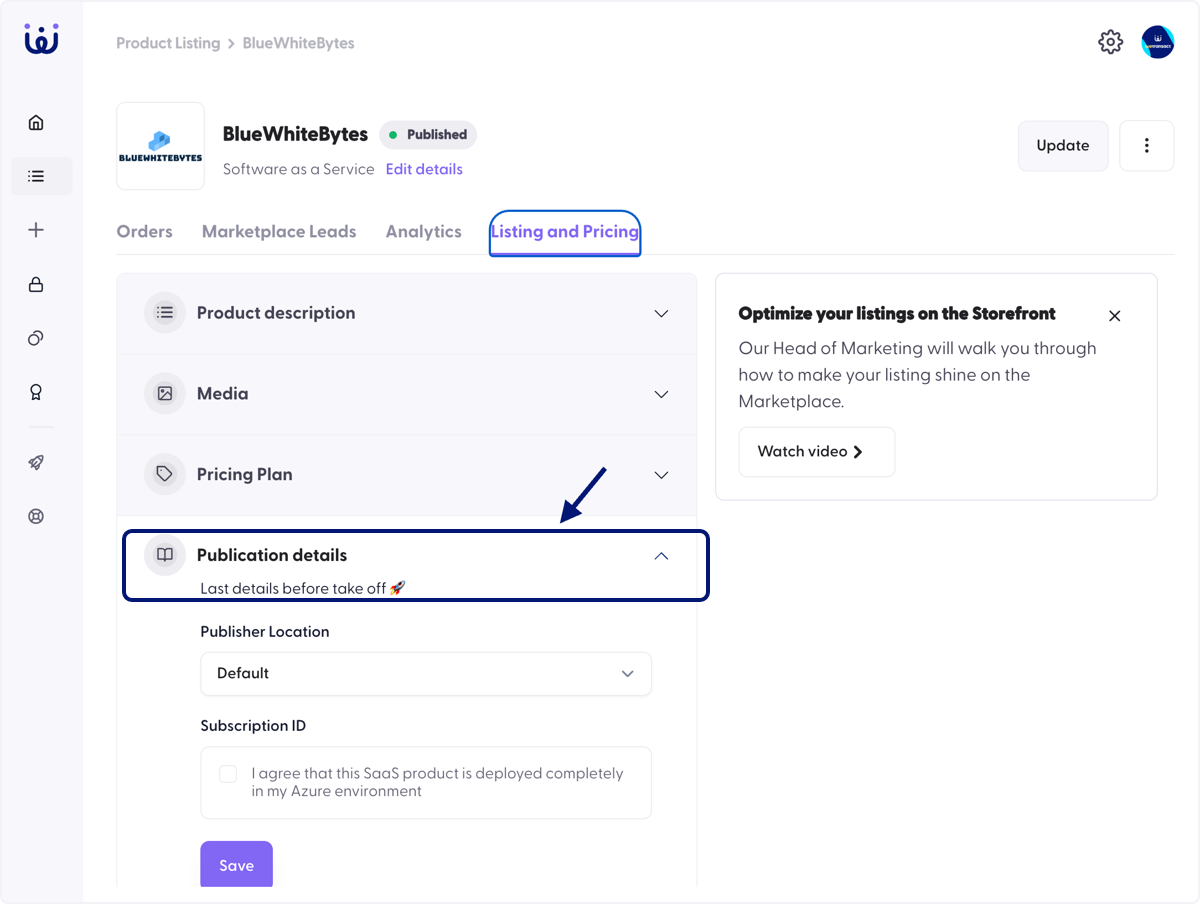This screenshot has width=1200, height=904.
Task: Open the Home icon in sidebar
Action: point(36,123)
